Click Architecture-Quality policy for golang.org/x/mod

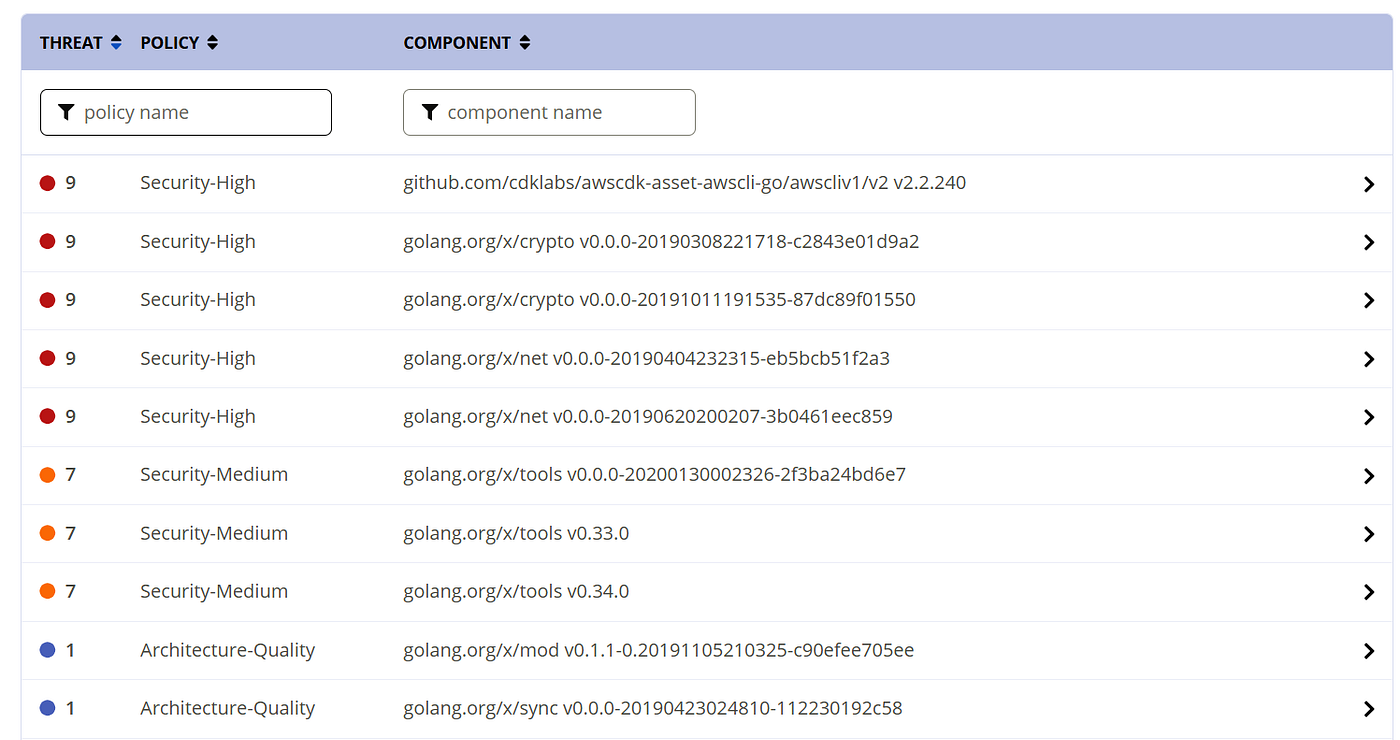click(227, 650)
